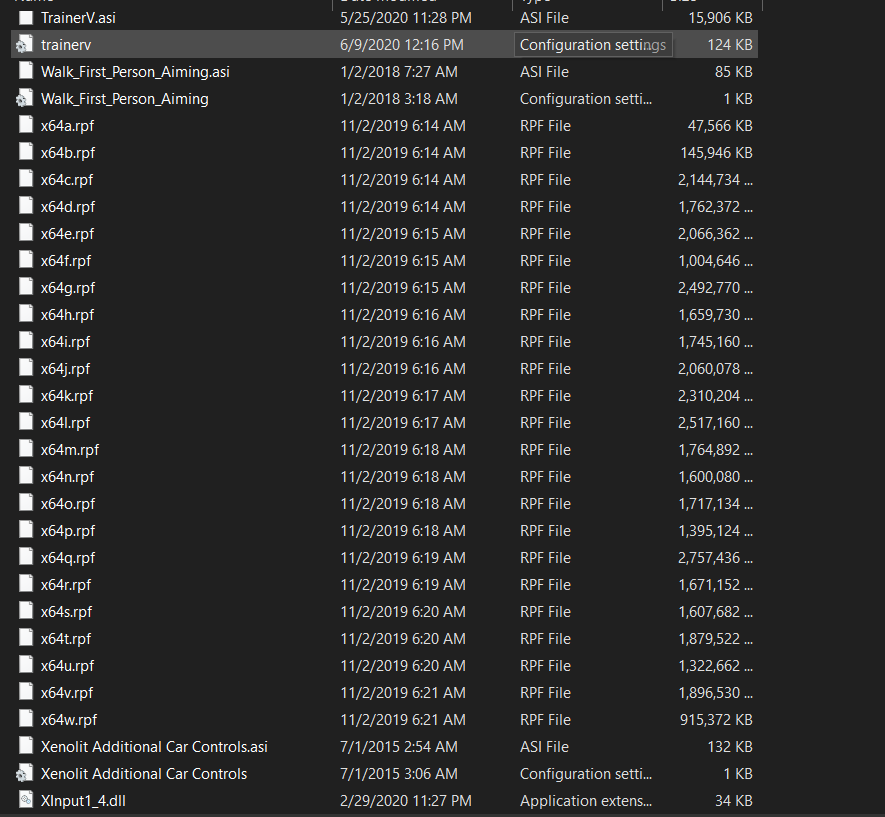The image size is (885, 817).
Task: Click the x64d.rpf file icon
Action: [x=26, y=207]
